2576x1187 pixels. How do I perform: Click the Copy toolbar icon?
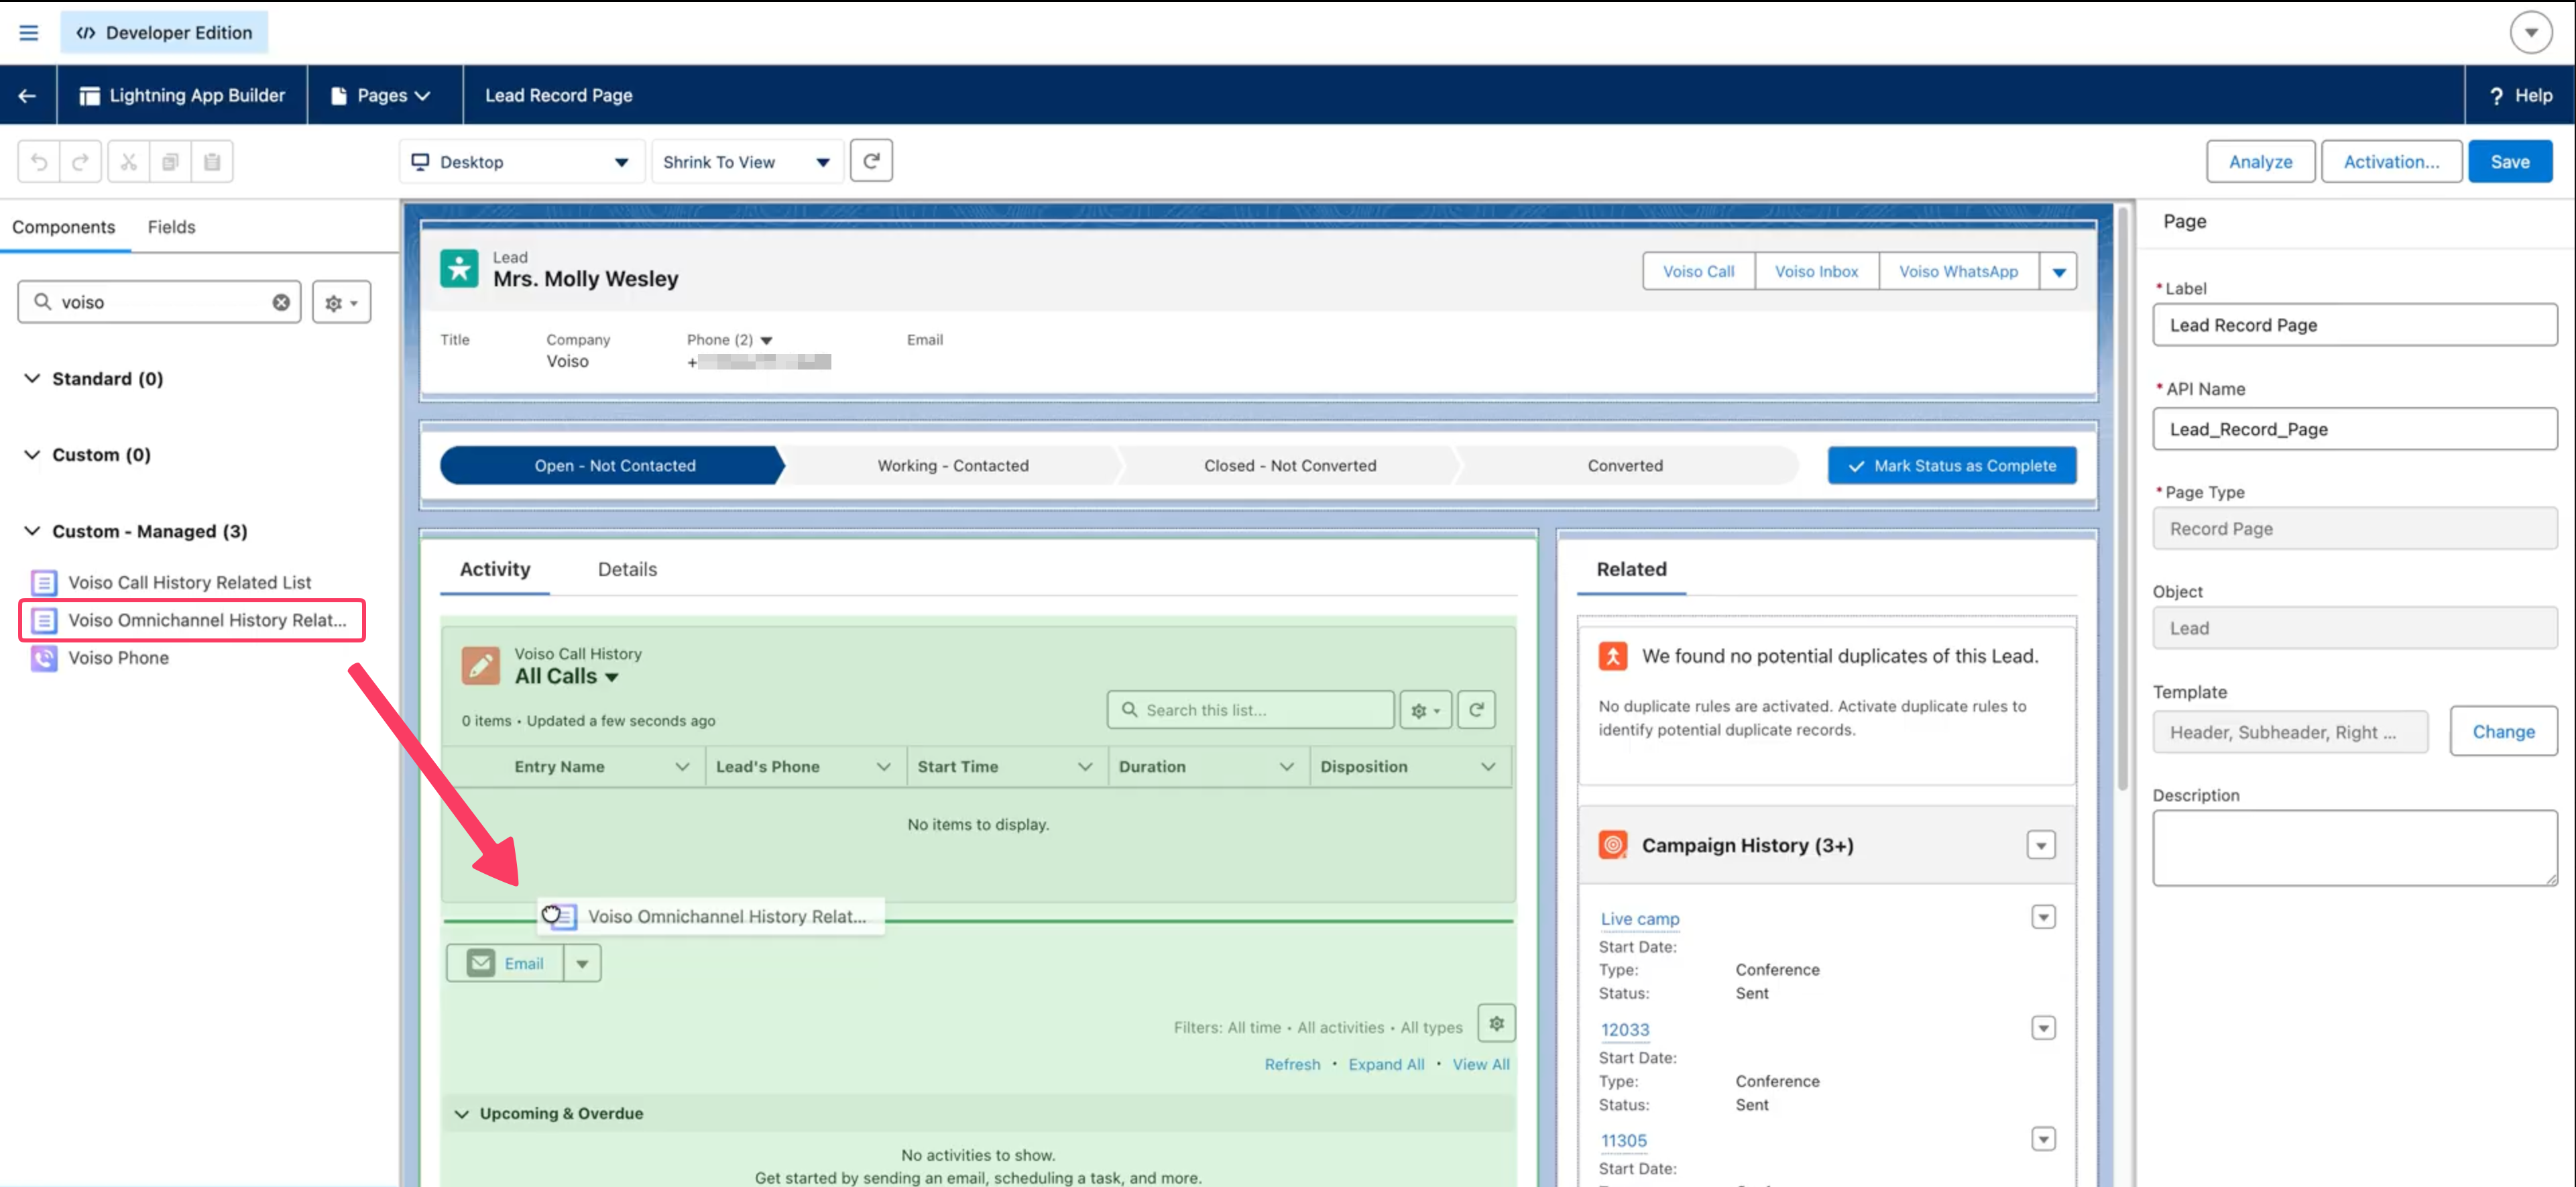[171, 161]
